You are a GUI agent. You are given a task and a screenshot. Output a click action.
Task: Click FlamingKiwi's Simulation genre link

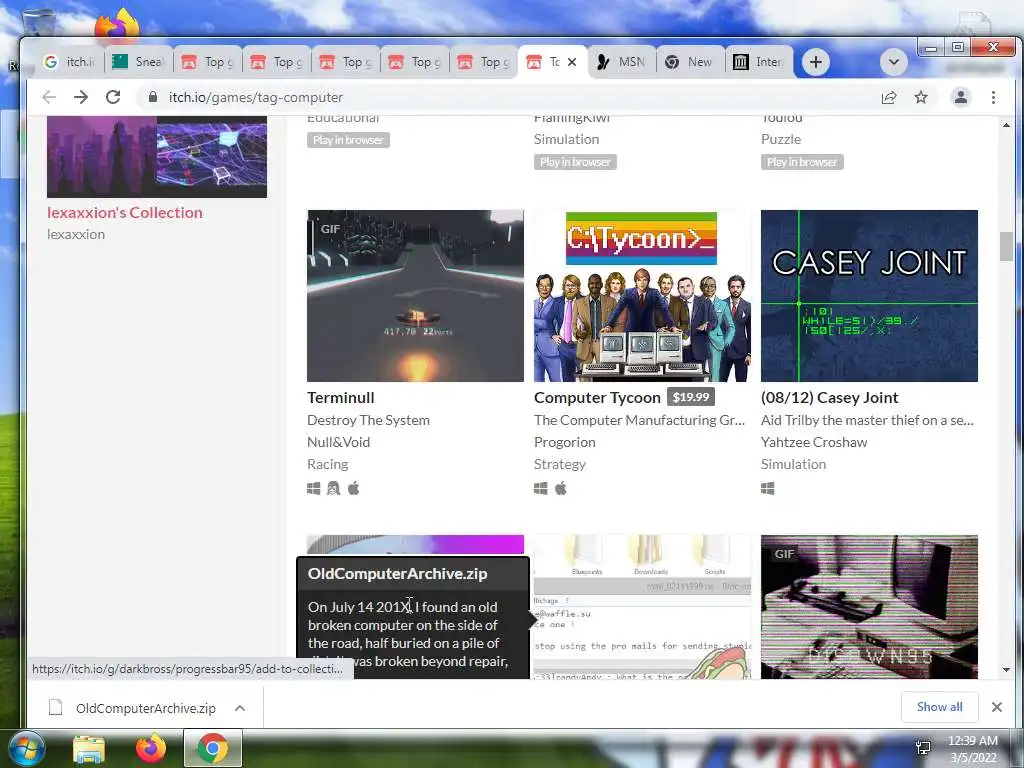point(566,139)
